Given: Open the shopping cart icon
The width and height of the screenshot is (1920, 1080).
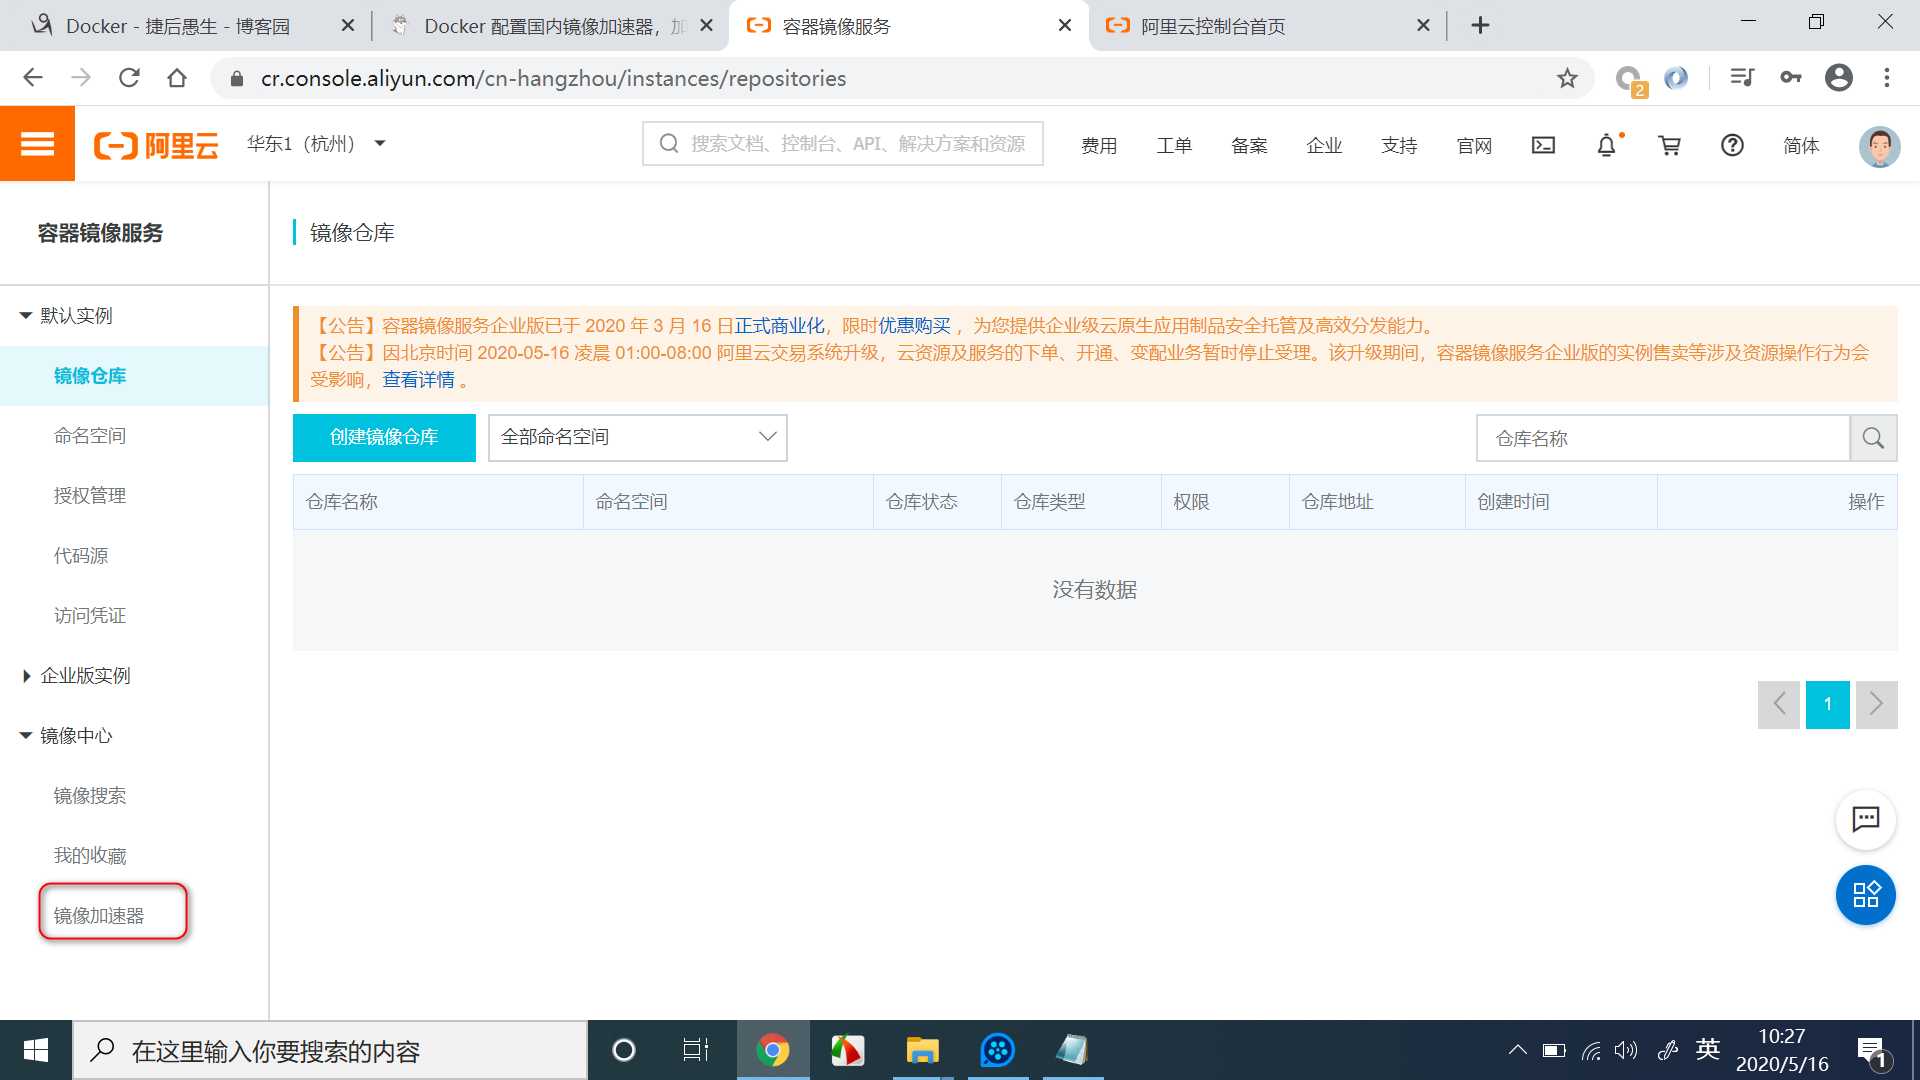Looking at the screenshot, I should pos(1669,145).
